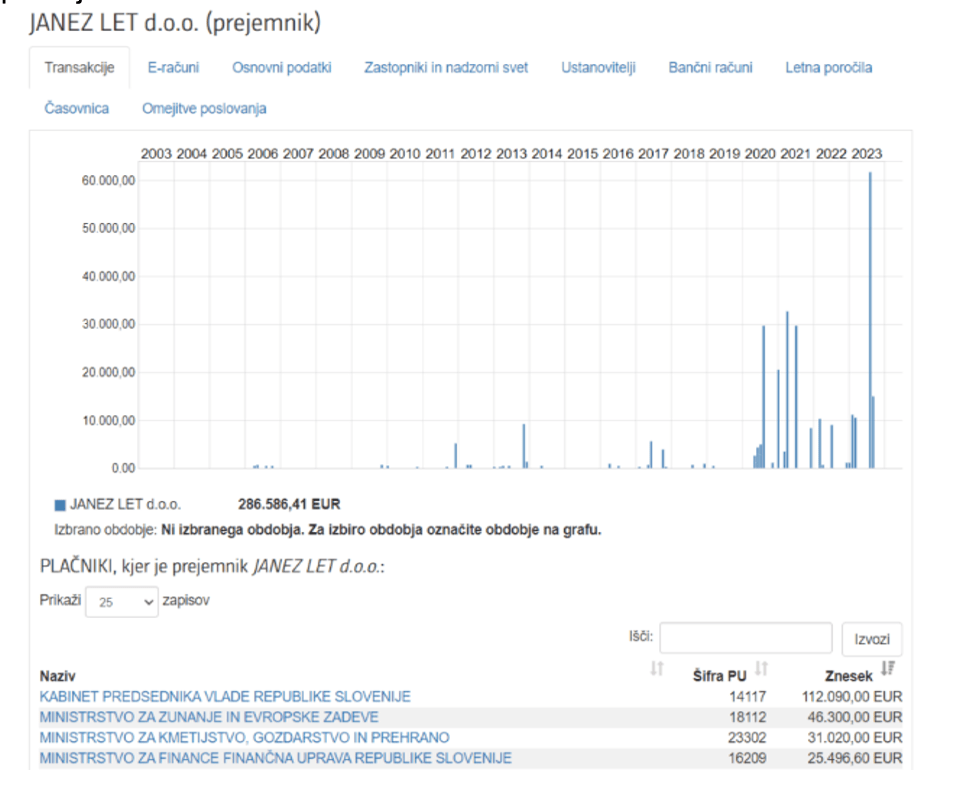Click the 2017 year label on chart
This screenshot has width=974, height=812.
(653, 153)
